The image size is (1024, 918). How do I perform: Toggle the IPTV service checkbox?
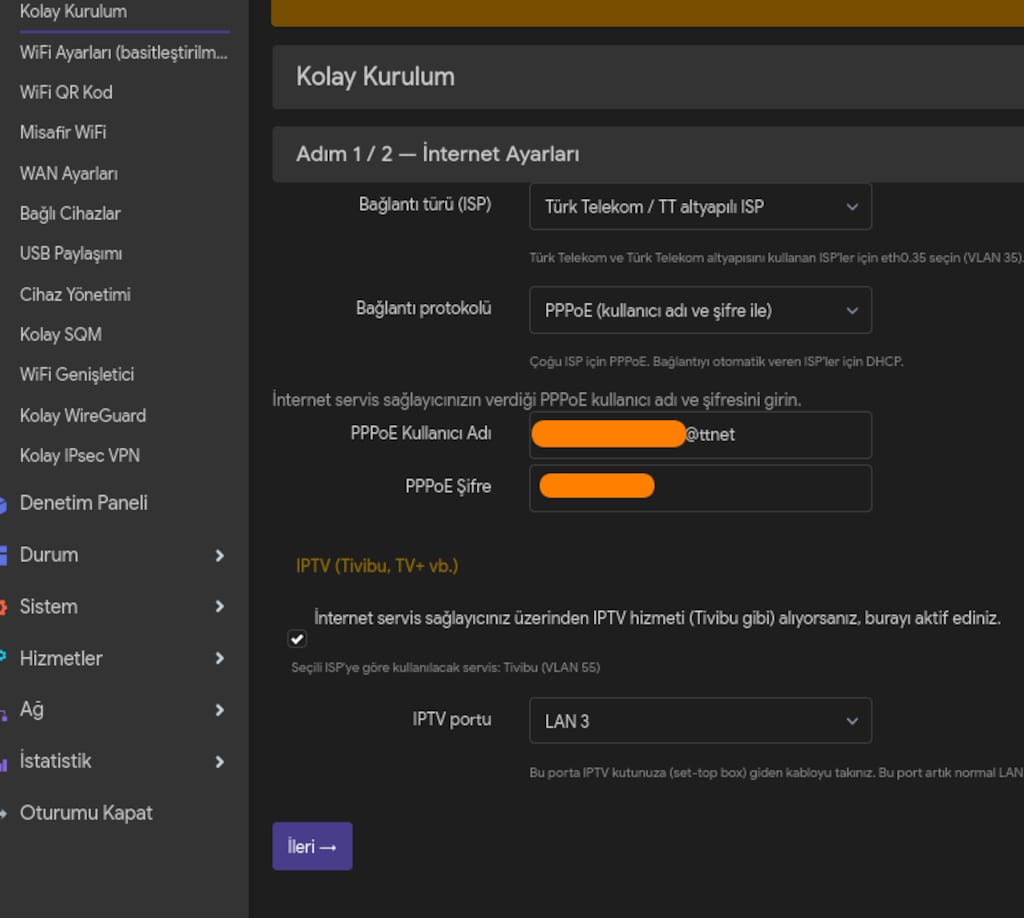click(x=297, y=639)
